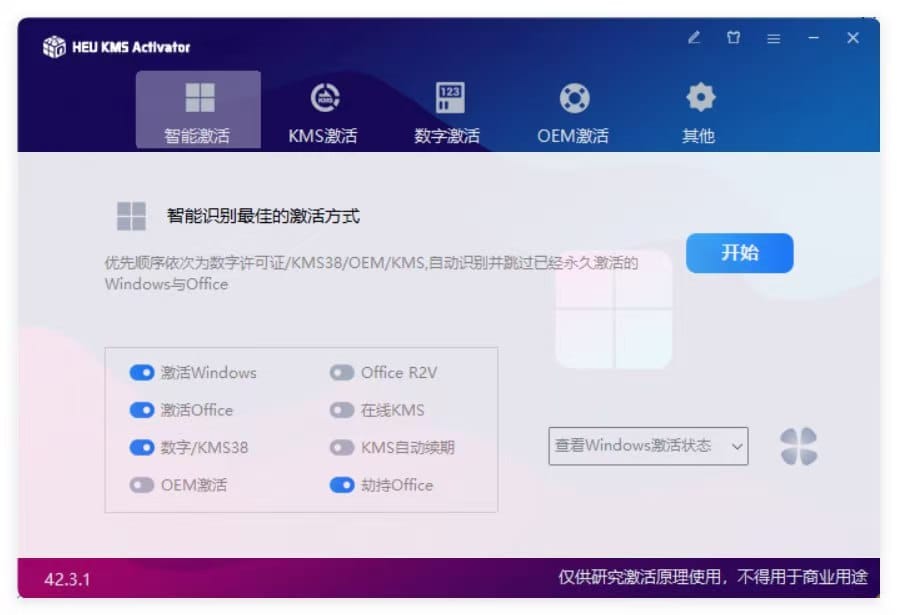897x615 pixels.
Task: Click the OEM lifebuoy icon
Action: click(574, 98)
